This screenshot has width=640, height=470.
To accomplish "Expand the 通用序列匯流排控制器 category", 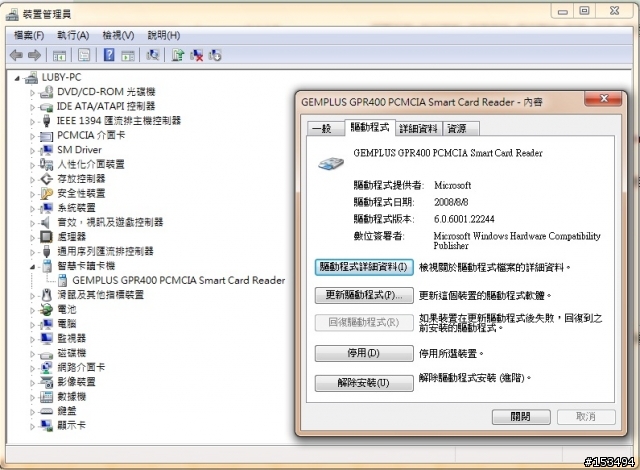I will [32, 252].
